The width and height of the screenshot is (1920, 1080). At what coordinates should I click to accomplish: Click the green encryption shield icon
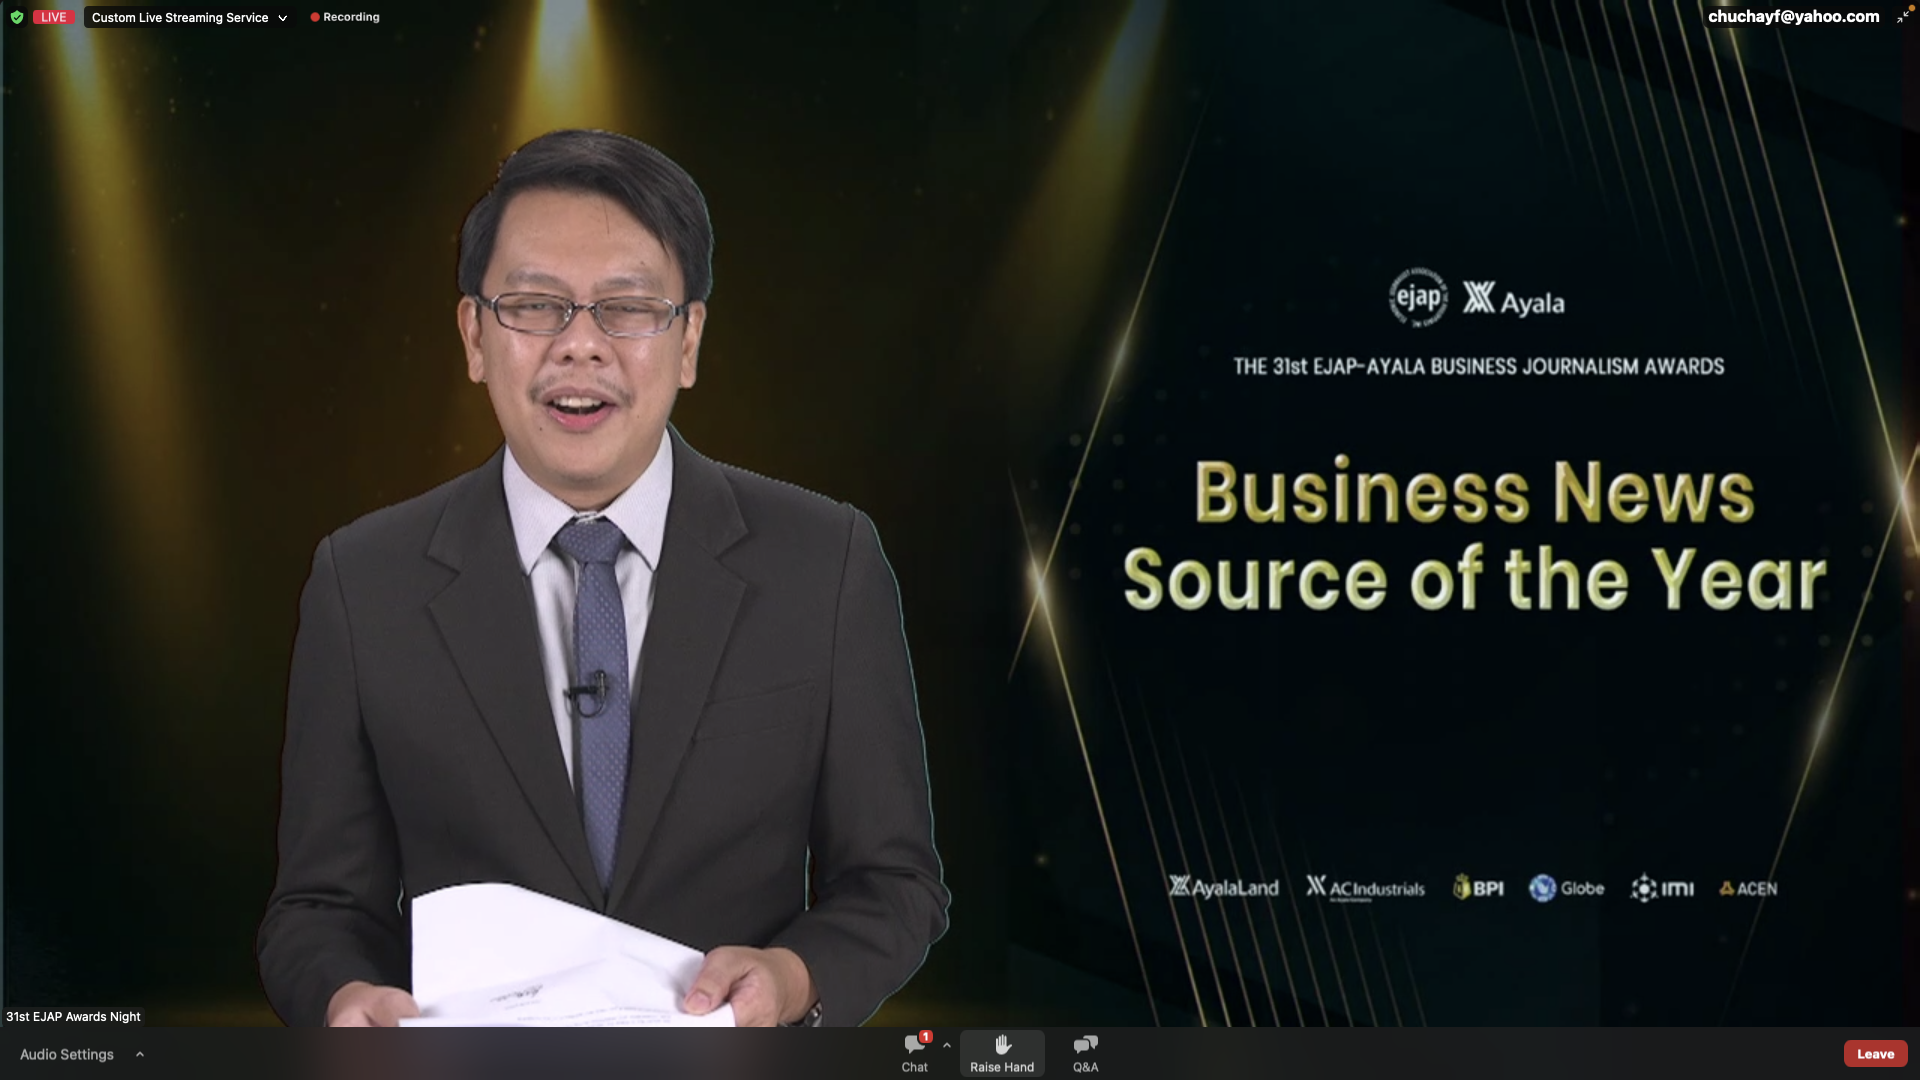coord(16,17)
